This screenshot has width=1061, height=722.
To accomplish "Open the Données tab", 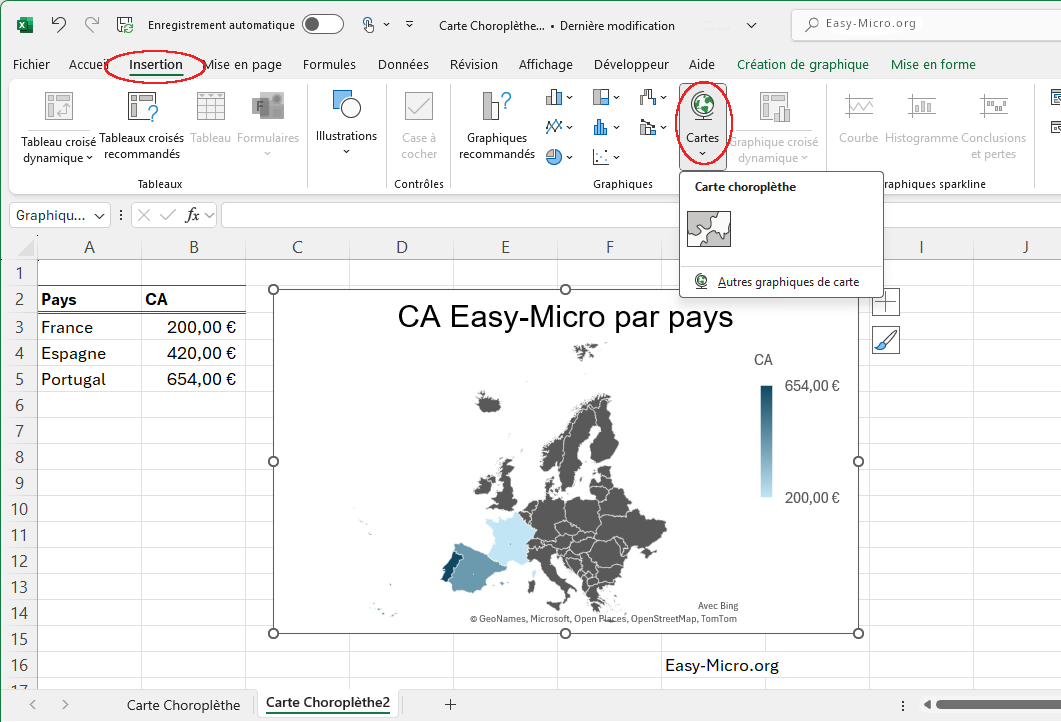I will pyautogui.click(x=403, y=64).
